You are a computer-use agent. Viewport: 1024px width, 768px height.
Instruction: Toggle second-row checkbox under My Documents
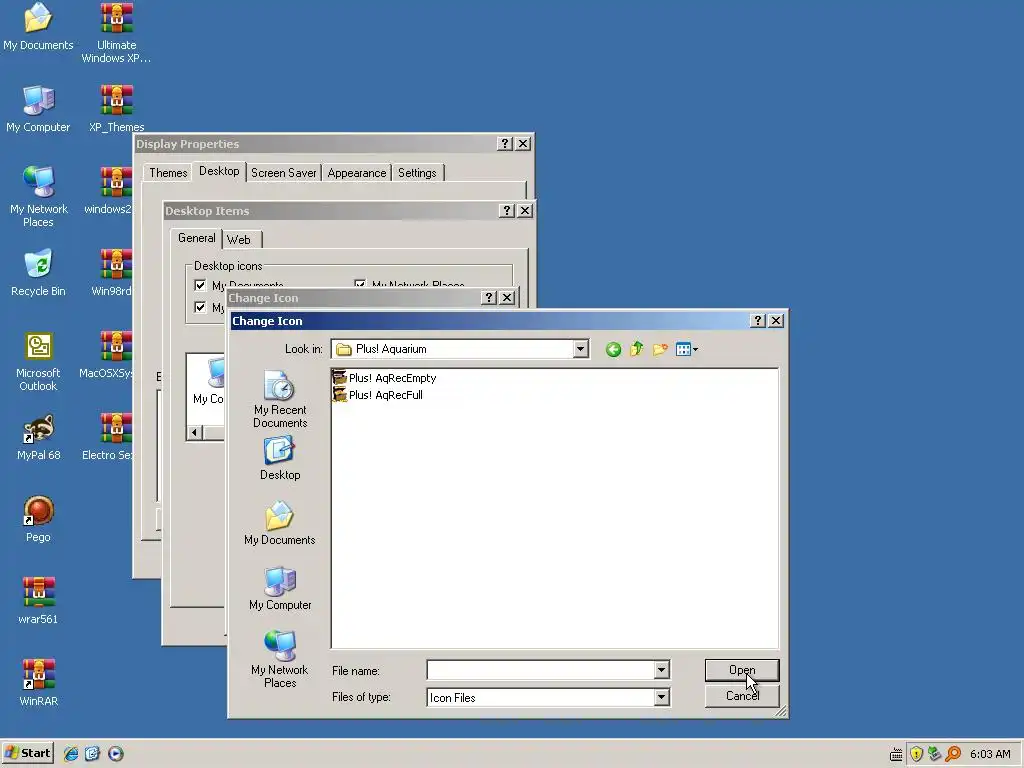click(200, 307)
